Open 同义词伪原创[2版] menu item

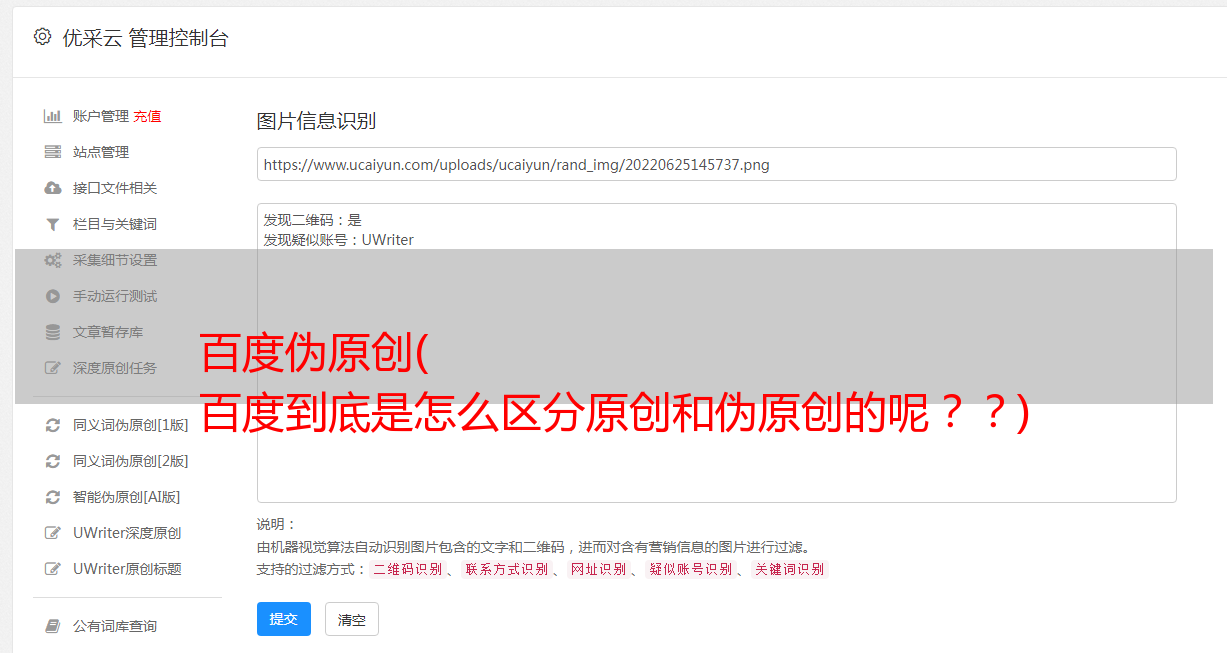tap(131, 461)
